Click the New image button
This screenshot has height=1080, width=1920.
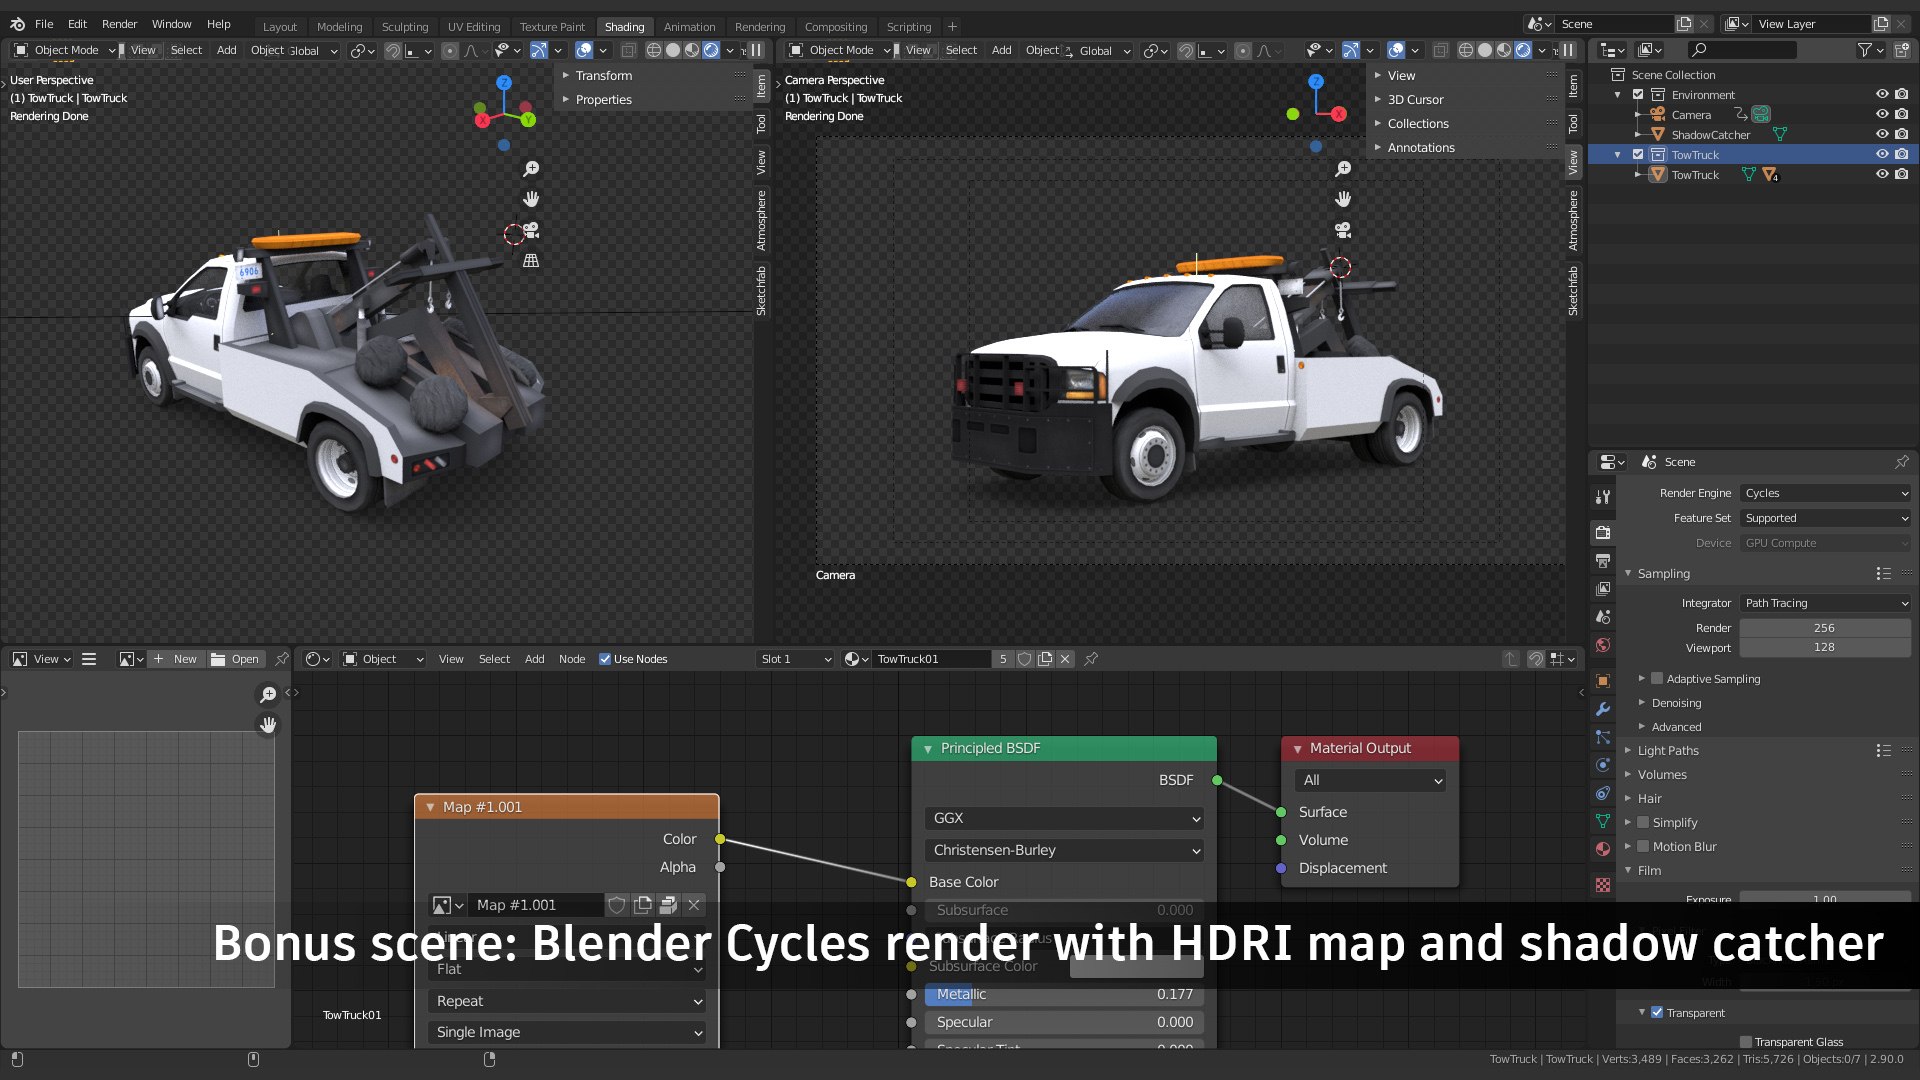click(176, 659)
